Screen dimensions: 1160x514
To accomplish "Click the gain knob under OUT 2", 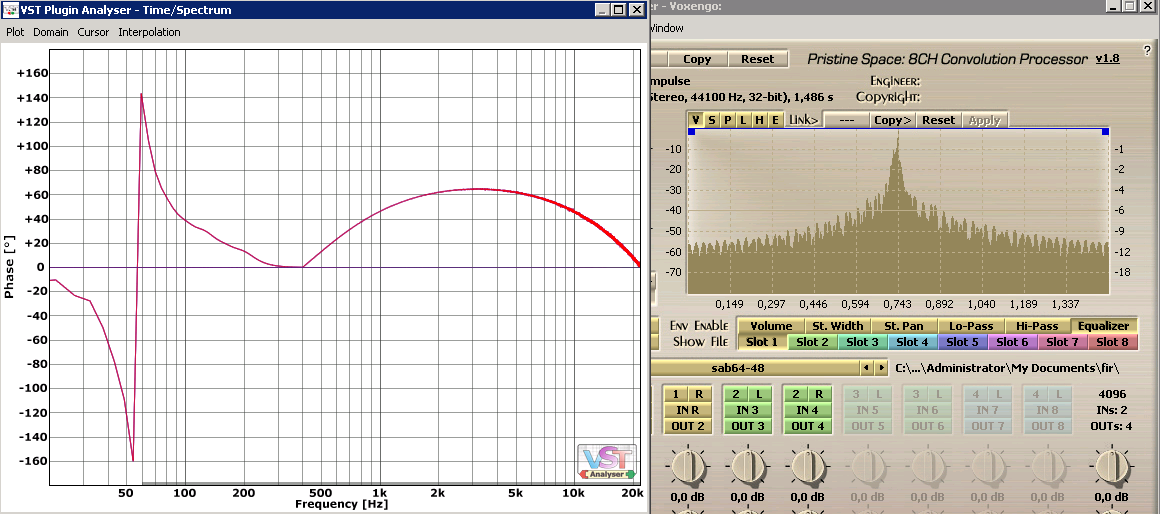I will point(688,467).
